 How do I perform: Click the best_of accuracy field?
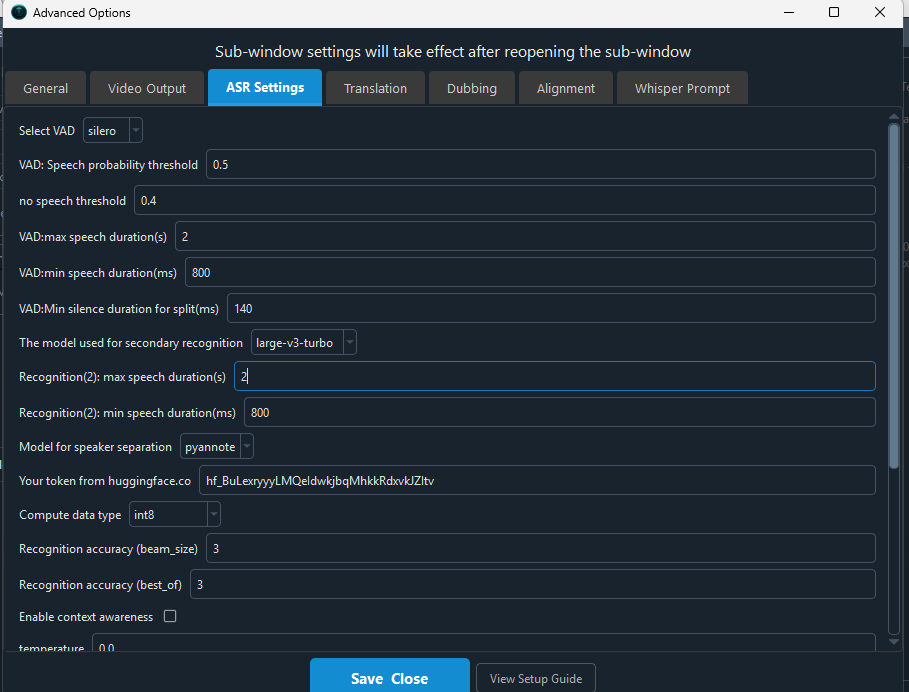(x=533, y=584)
